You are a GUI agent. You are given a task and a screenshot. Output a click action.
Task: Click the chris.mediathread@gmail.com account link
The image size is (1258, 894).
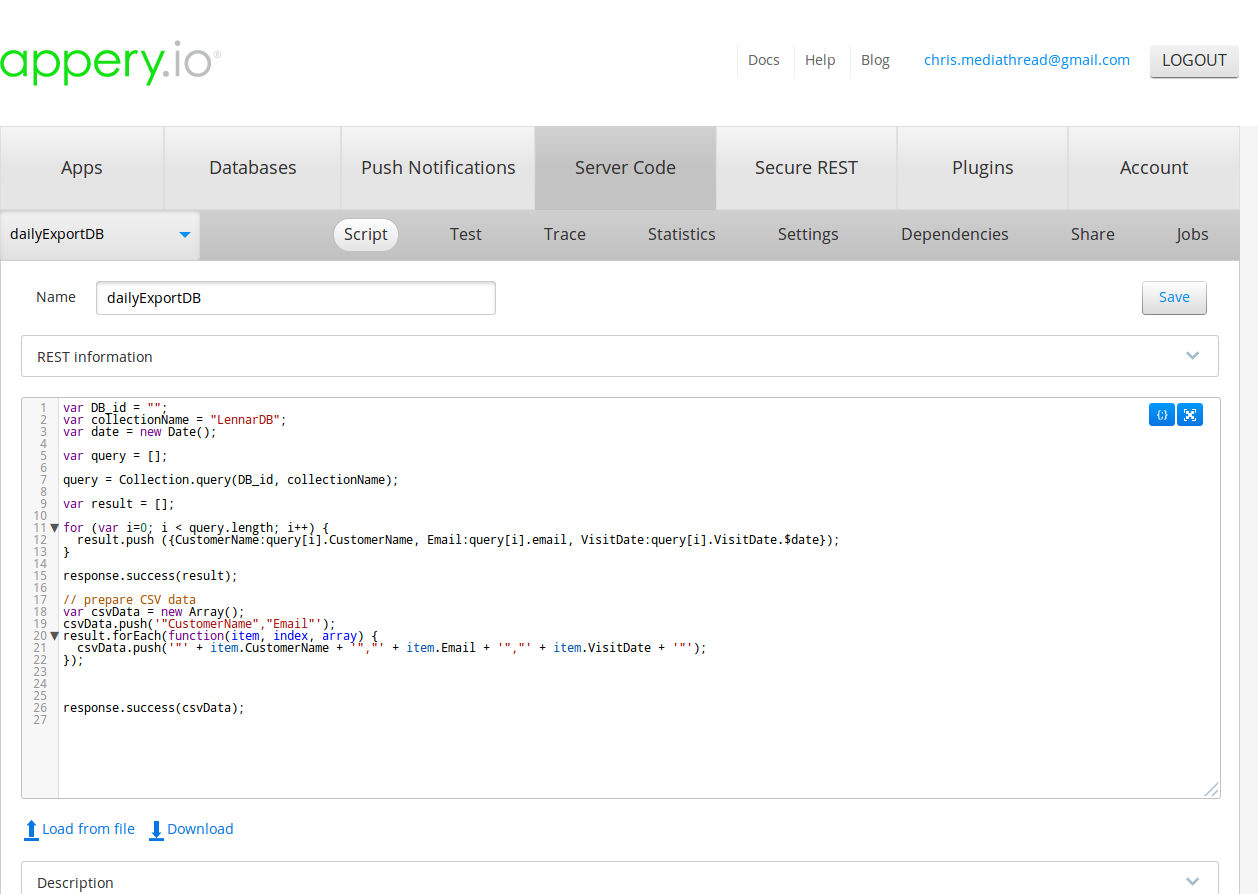pos(1026,60)
